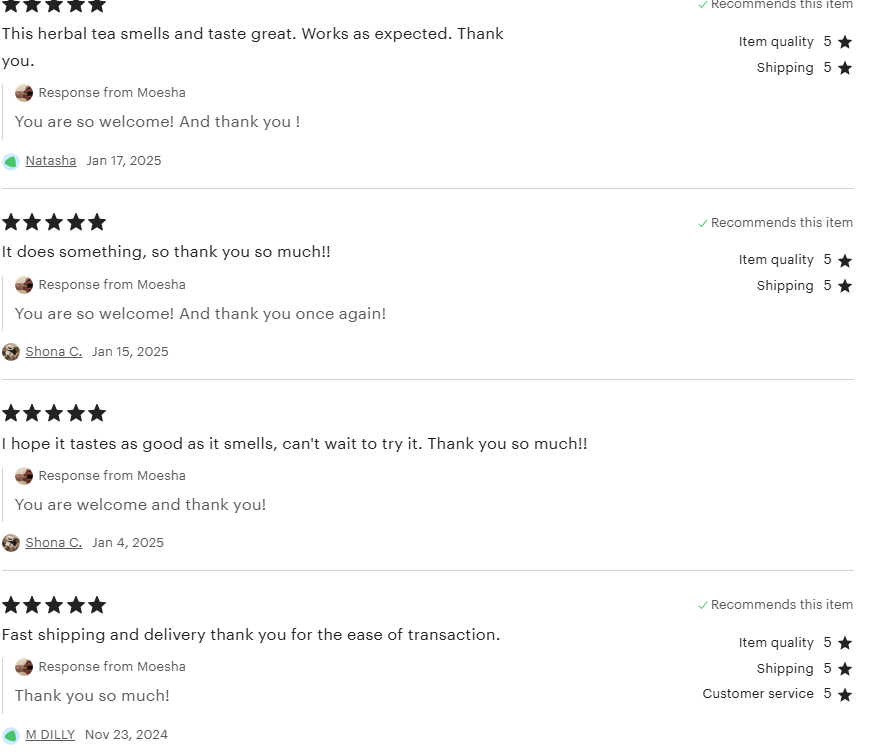
Task: Click M DILLY's green reviewer avatar icon
Action: pyautogui.click(x=11, y=735)
